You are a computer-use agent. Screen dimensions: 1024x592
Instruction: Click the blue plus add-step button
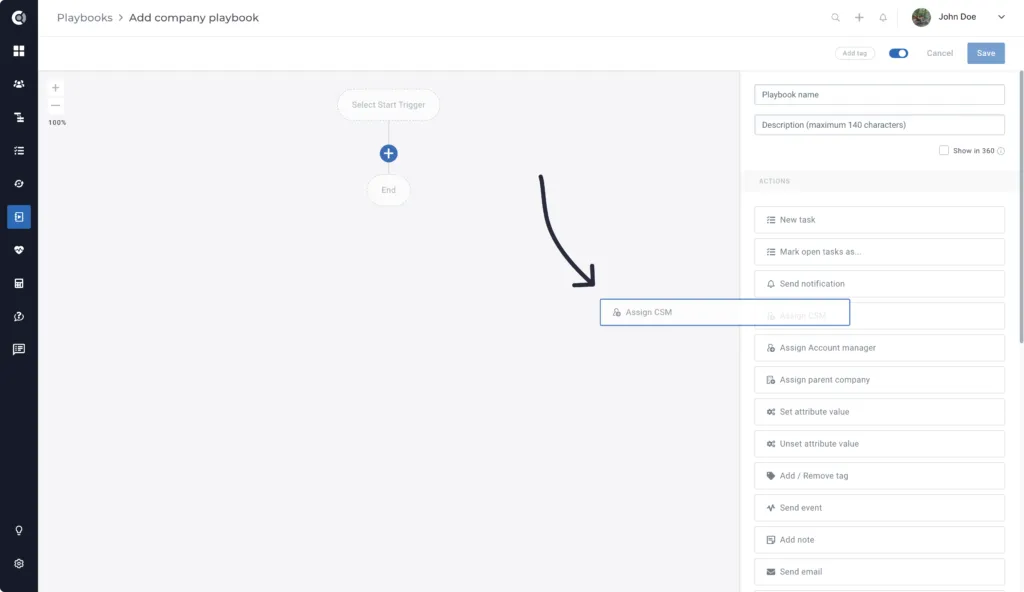click(x=389, y=153)
